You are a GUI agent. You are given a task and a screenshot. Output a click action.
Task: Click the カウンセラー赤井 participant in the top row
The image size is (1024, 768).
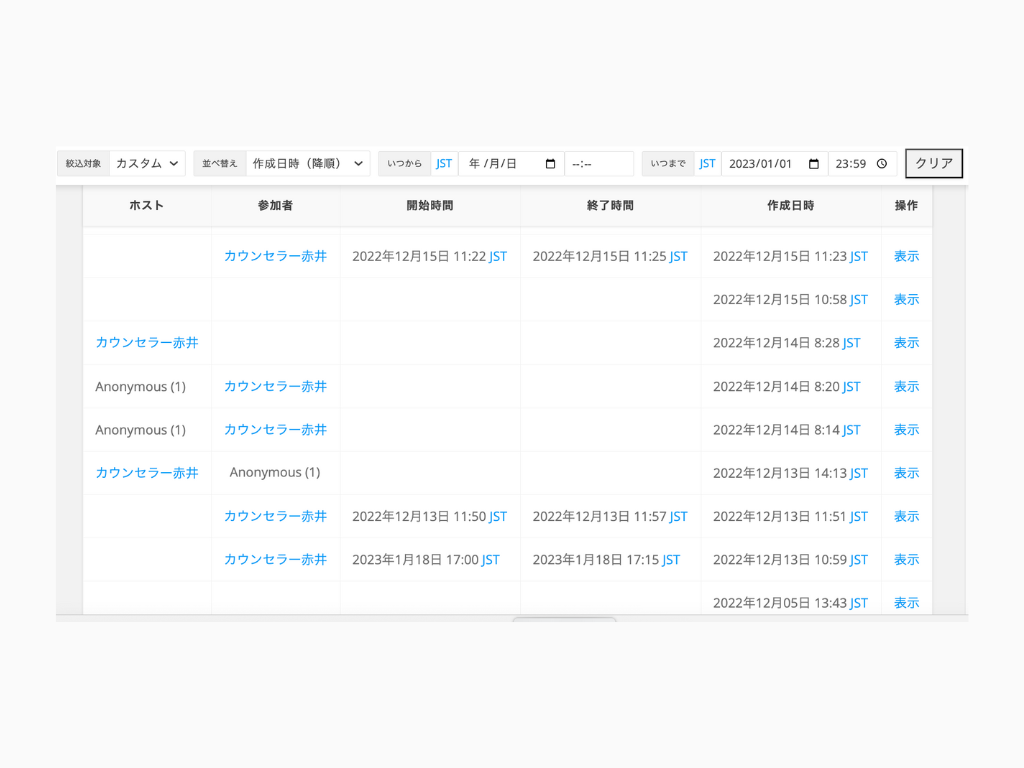[x=275, y=256]
